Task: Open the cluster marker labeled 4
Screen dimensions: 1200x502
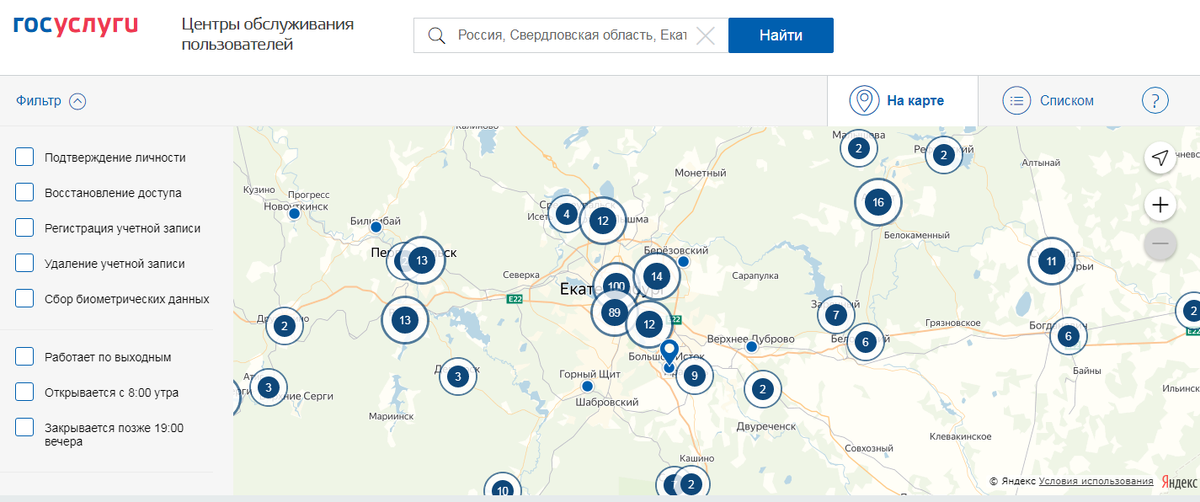Action: pos(566,214)
